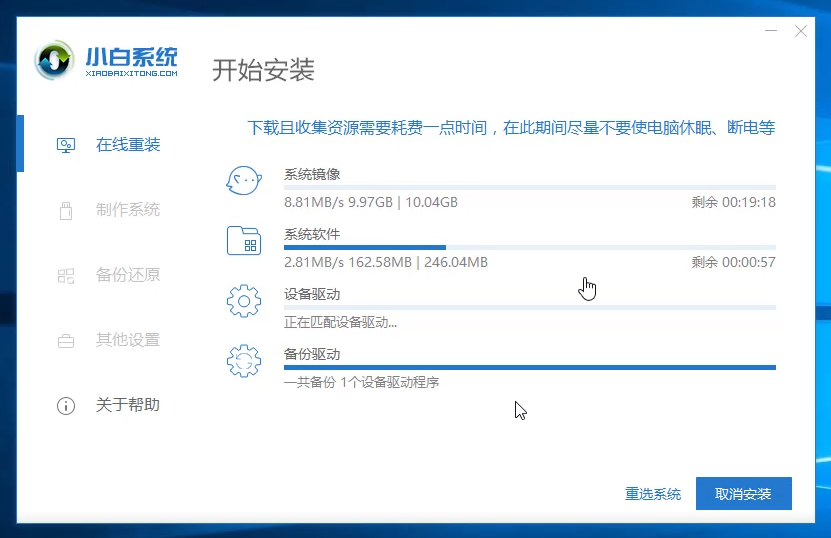This screenshot has width=831, height=538.
Task: Click the 关于帮助 info icon
Action: [x=66, y=405]
